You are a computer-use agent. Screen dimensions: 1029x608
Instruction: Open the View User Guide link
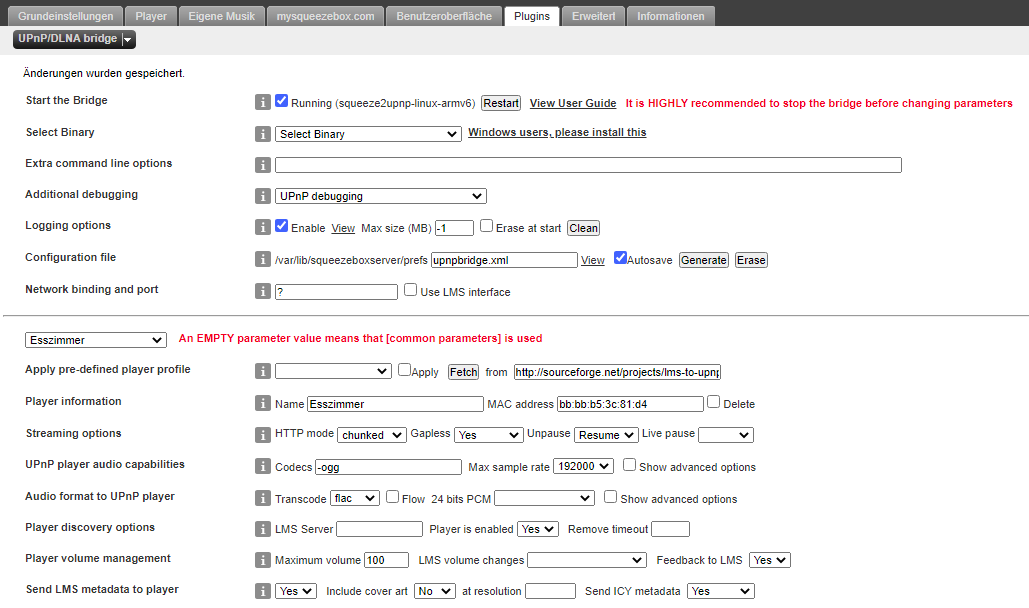pos(572,103)
